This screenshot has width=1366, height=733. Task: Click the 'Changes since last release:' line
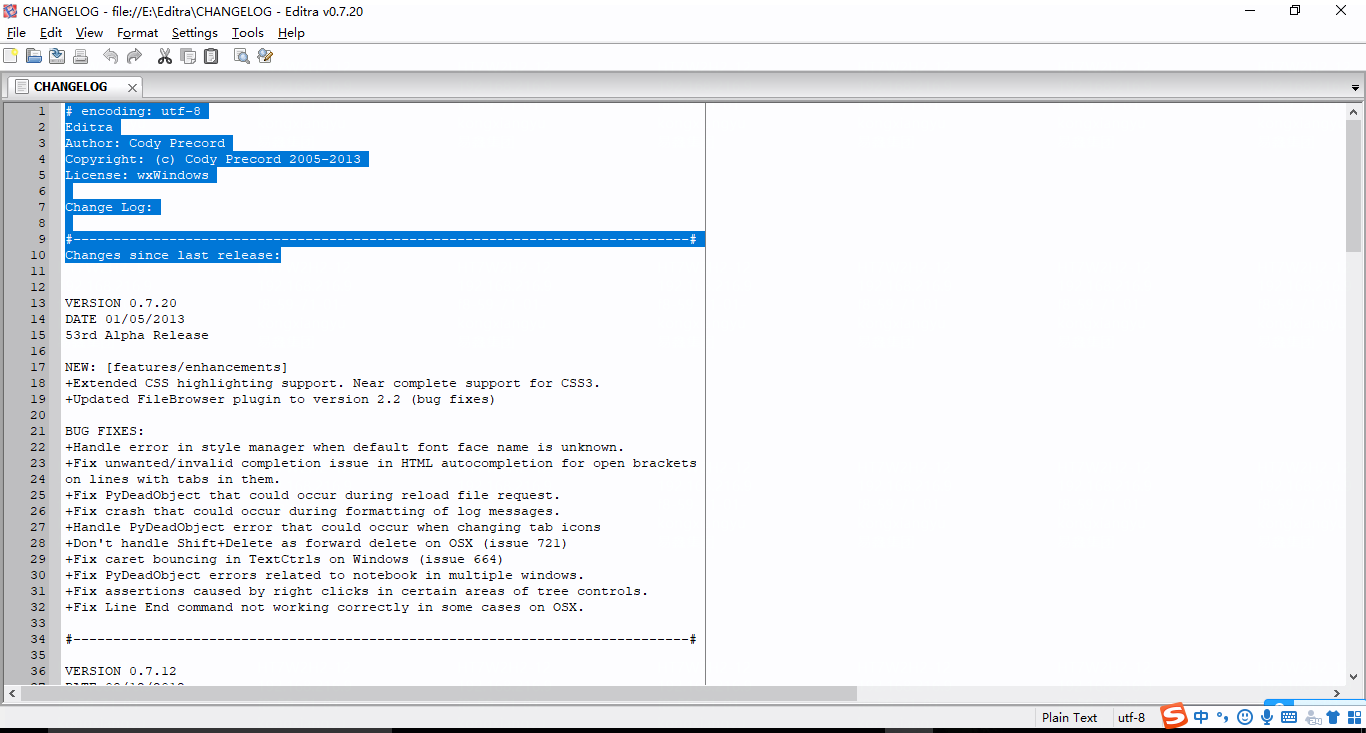(173, 255)
